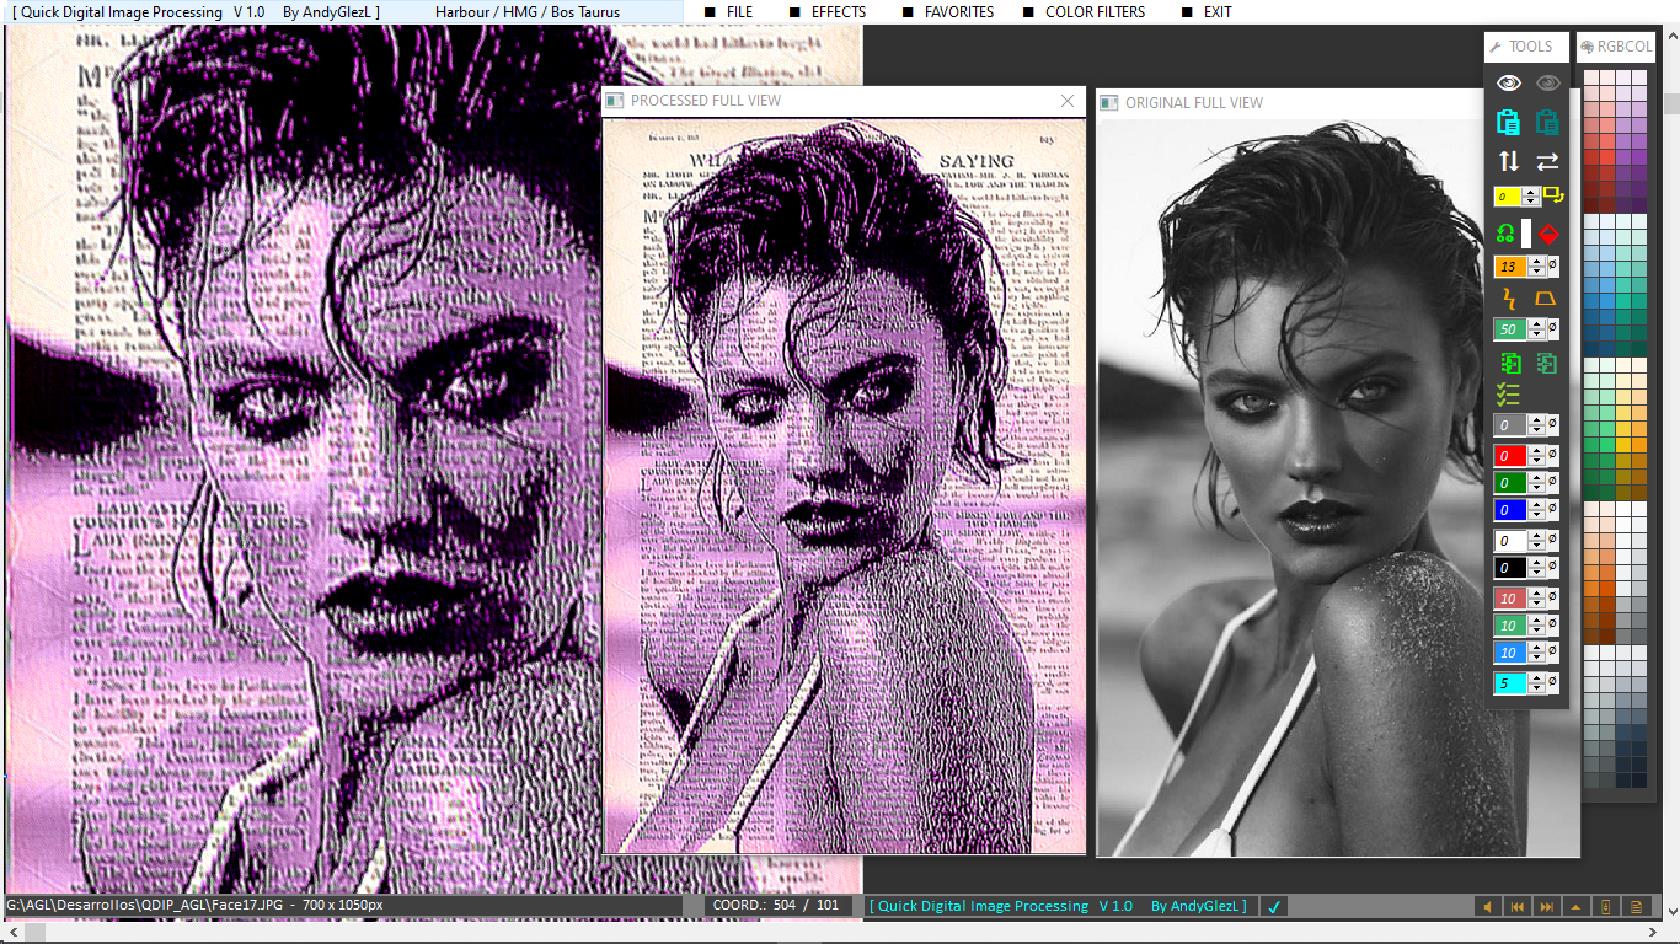Screen dimensions: 1680x944
Task: Toggle the cyan checkmark in status bar
Action: (1274, 907)
